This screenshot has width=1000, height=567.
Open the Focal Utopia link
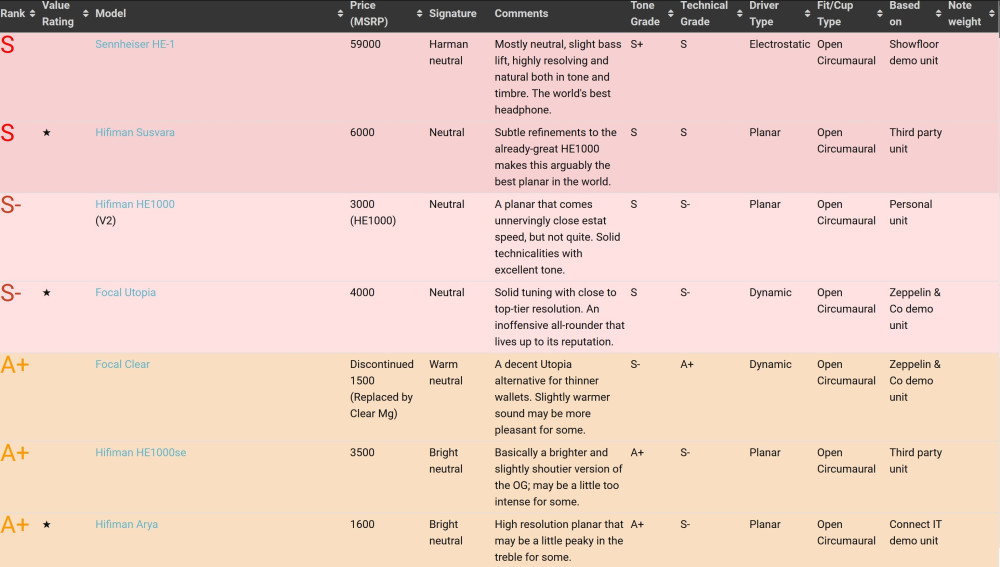click(126, 292)
